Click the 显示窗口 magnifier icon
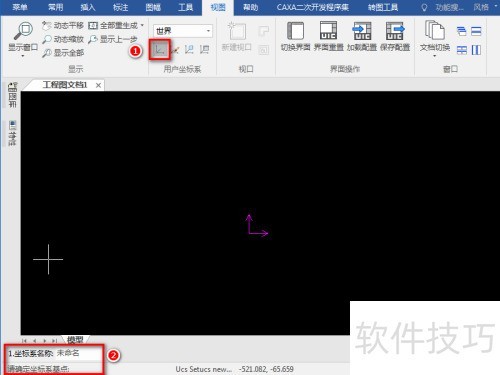 pyautogui.click(x=23, y=31)
